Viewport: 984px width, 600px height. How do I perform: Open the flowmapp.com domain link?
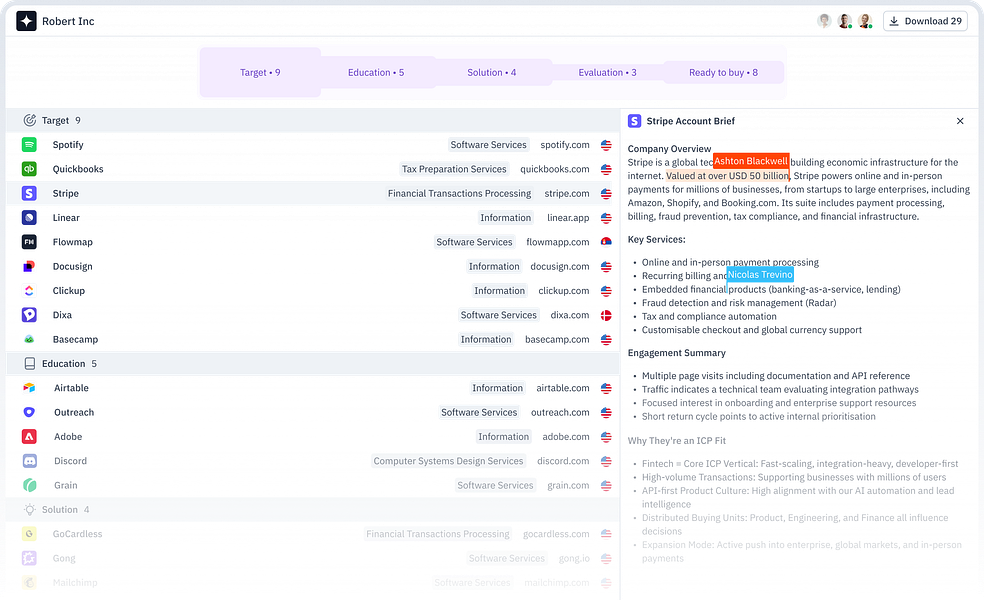click(558, 242)
